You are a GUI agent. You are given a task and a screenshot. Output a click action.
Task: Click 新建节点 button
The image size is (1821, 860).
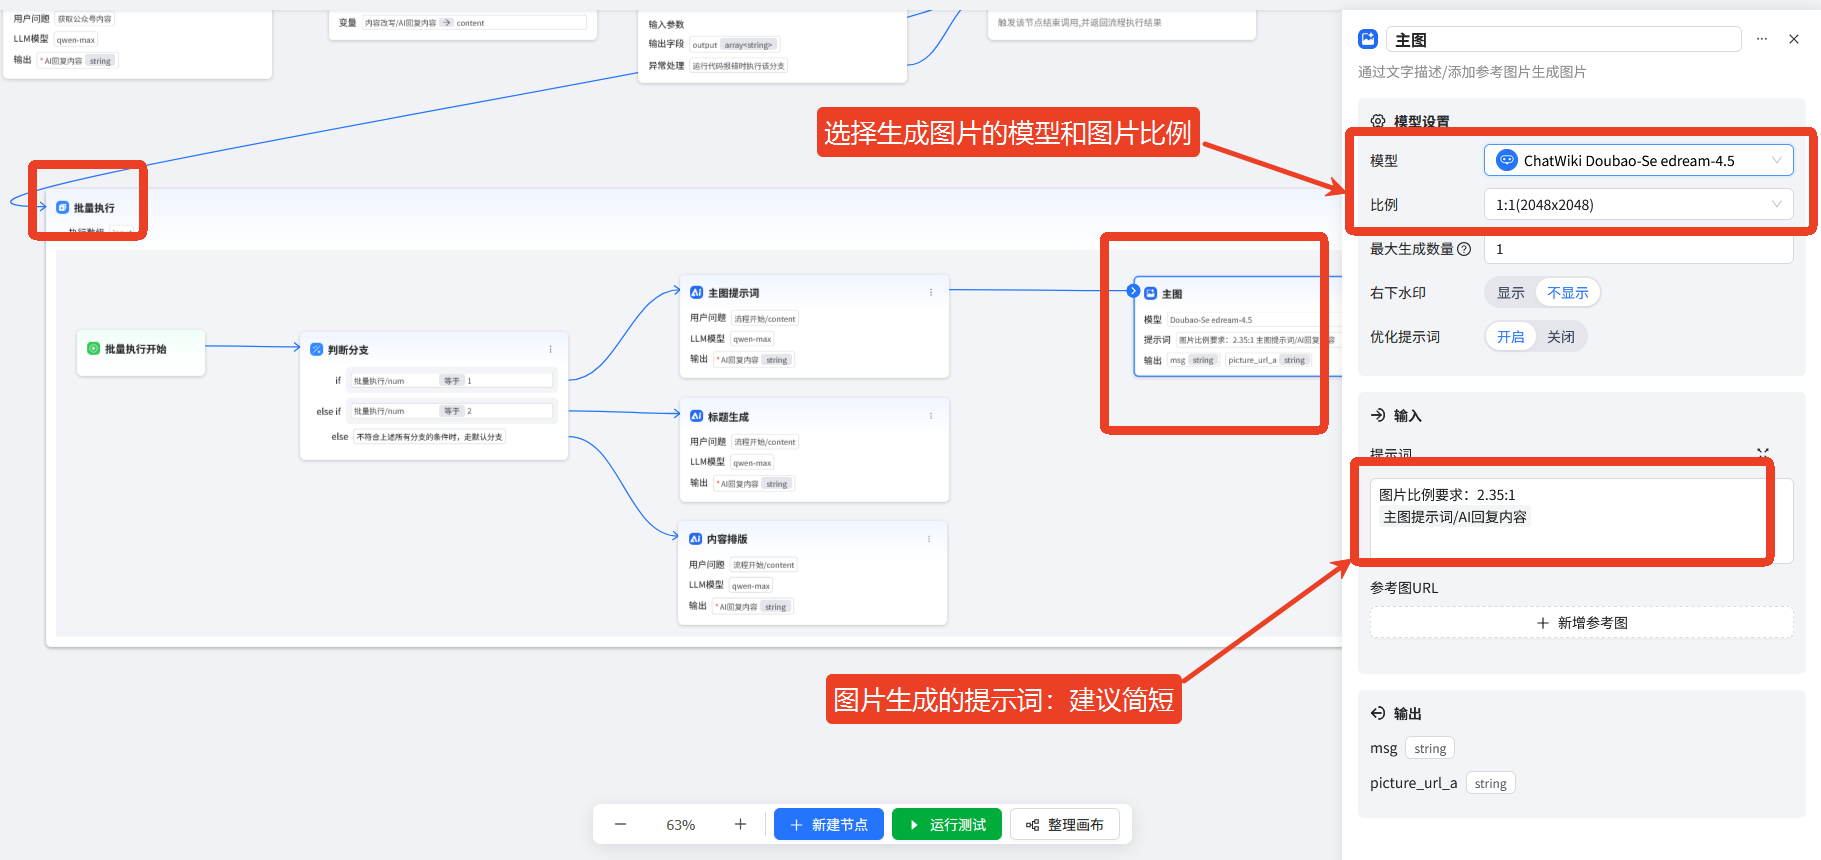tap(828, 824)
